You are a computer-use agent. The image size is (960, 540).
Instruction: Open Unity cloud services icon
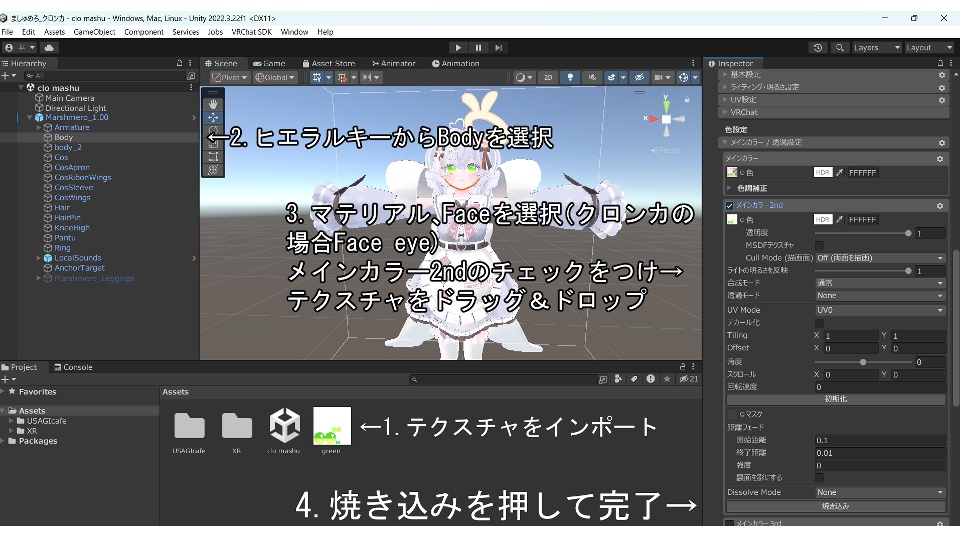[49, 48]
